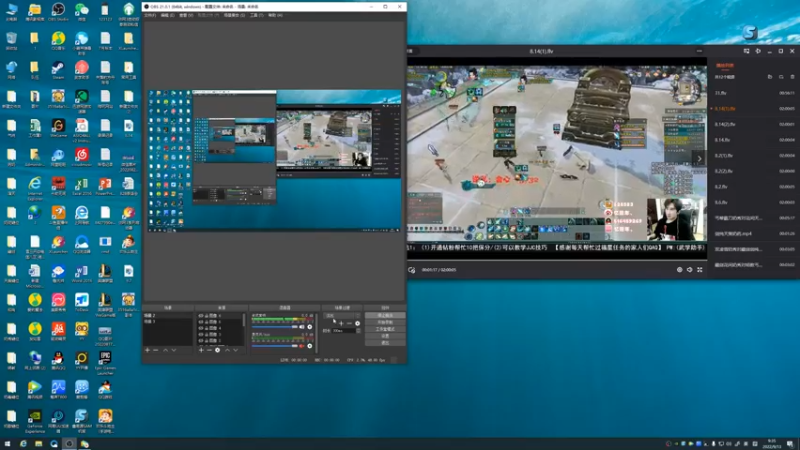
Task: Add a new source with plus icon
Action: pyautogui.click(x=201, y=350)
